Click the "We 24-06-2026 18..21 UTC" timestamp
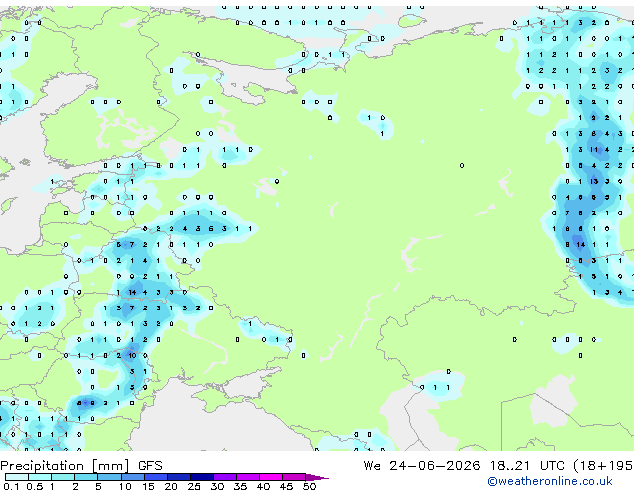 tap(464, 466)
